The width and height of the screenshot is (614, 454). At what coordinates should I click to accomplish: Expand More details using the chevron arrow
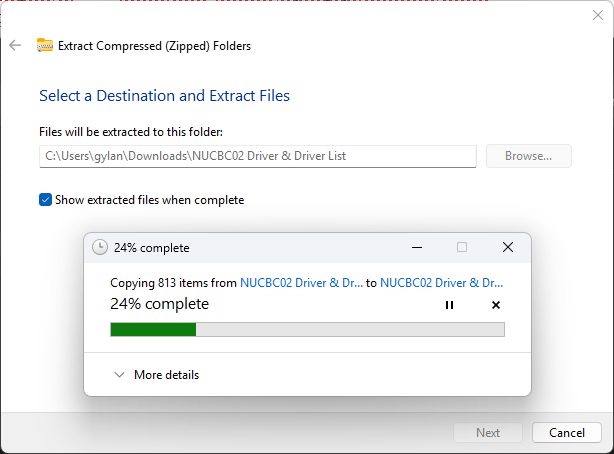(x=119, y=375)
